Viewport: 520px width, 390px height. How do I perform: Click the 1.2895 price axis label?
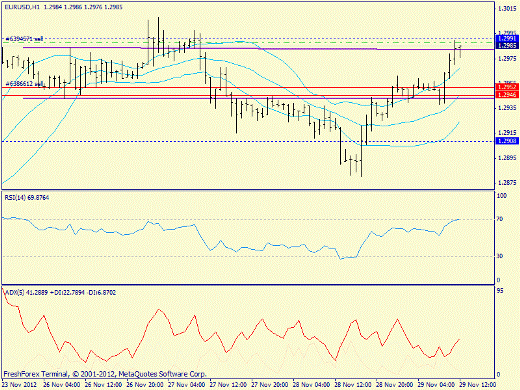pos(507,158)
